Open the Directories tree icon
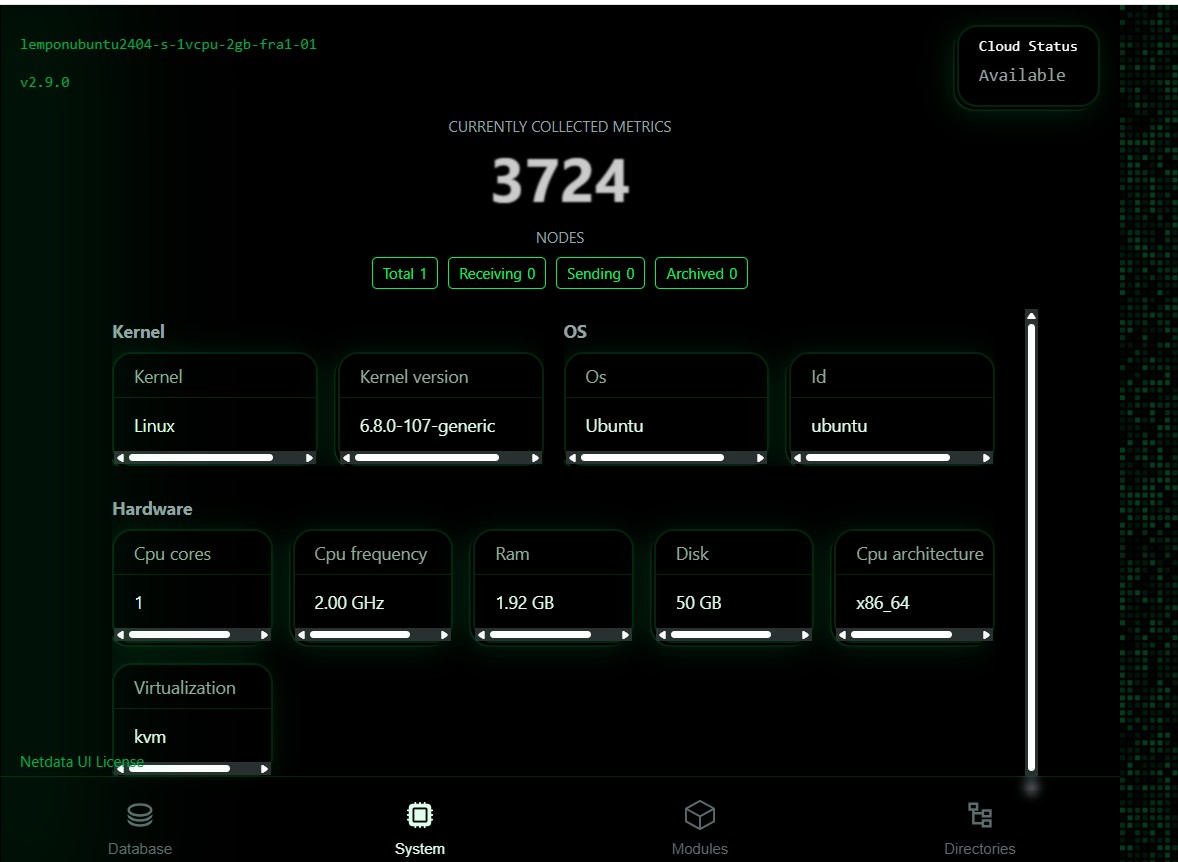The width and height of the screenshot is (1178, 862). tap(980, 815)
